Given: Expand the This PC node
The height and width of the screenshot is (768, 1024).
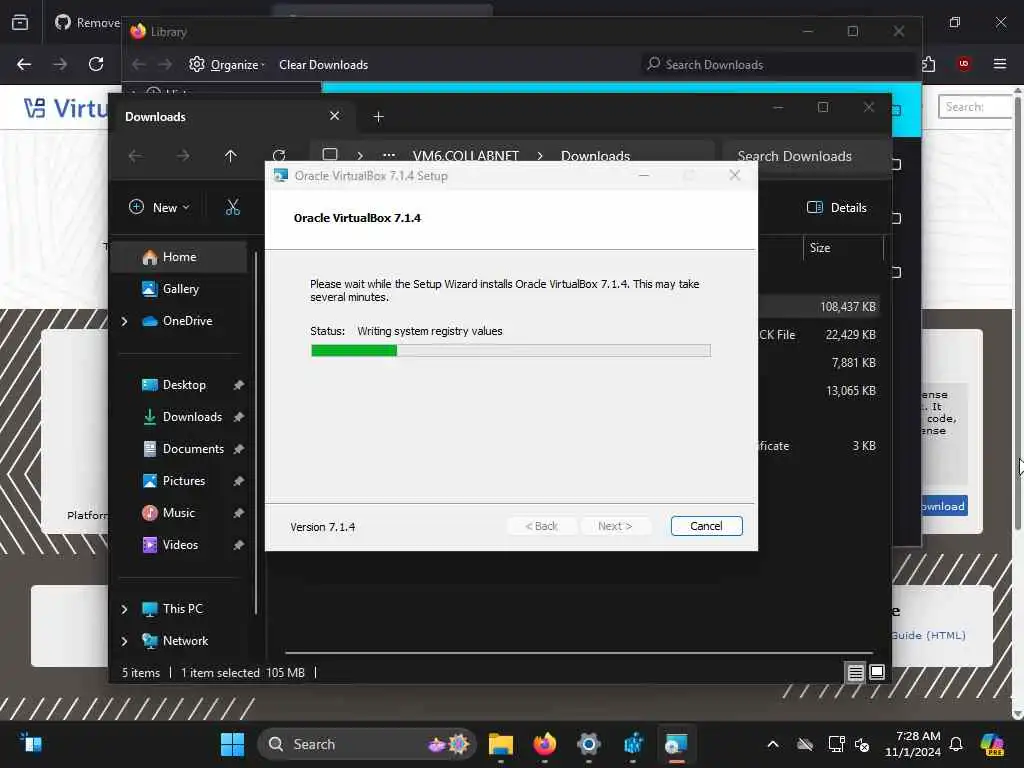Looking at the screenshot, I should click(124, 609).
